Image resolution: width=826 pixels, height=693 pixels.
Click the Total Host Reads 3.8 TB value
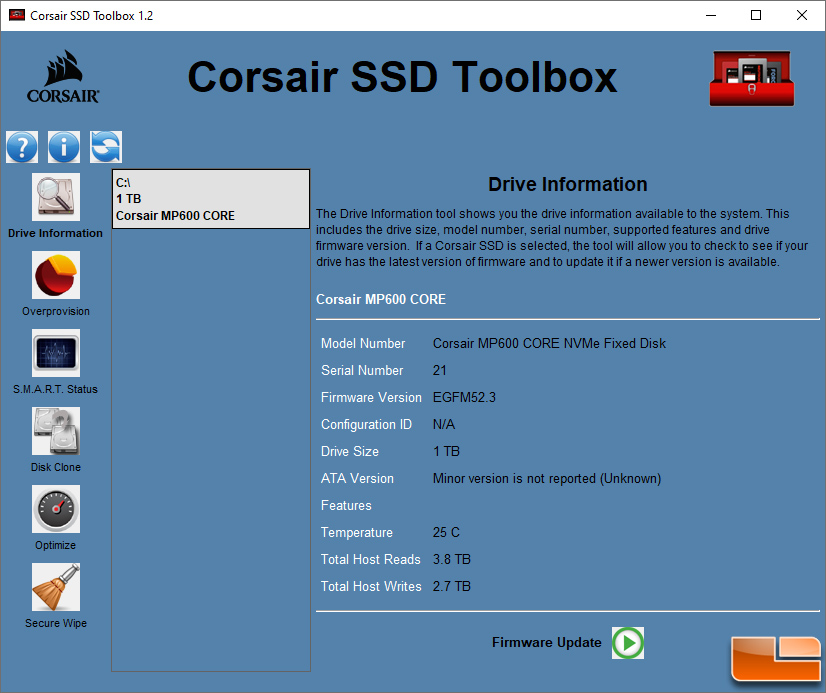[451, 559]
